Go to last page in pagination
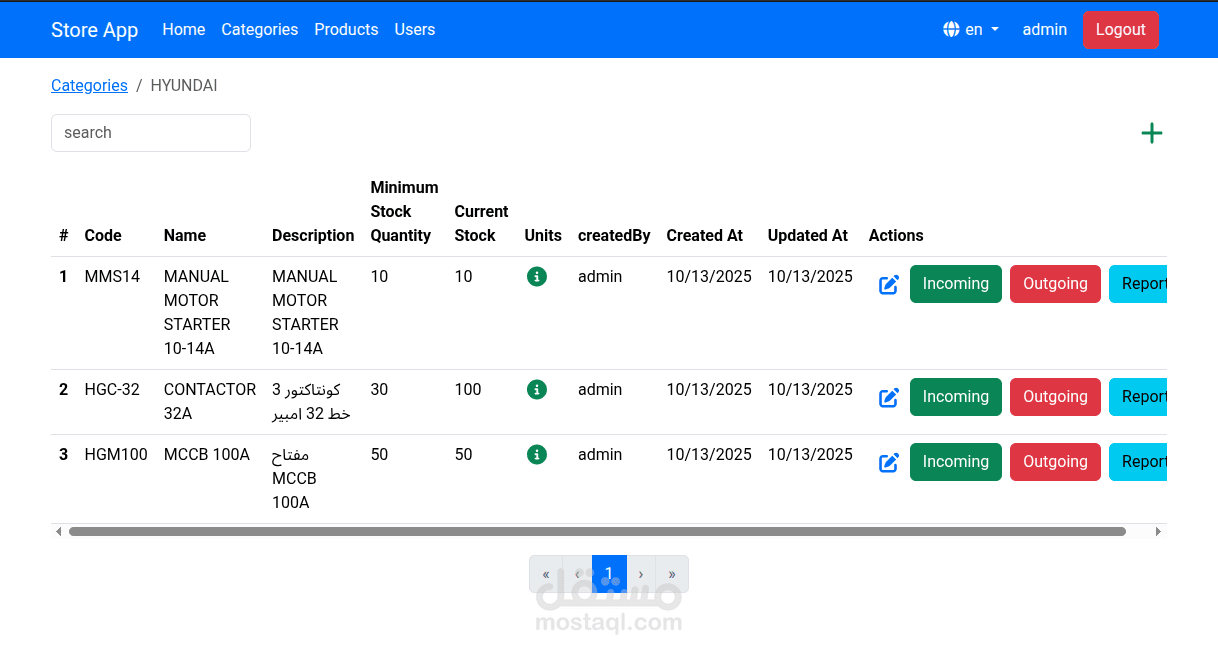Viewport: 1218px width, 648px height. (x=672, y=574)
